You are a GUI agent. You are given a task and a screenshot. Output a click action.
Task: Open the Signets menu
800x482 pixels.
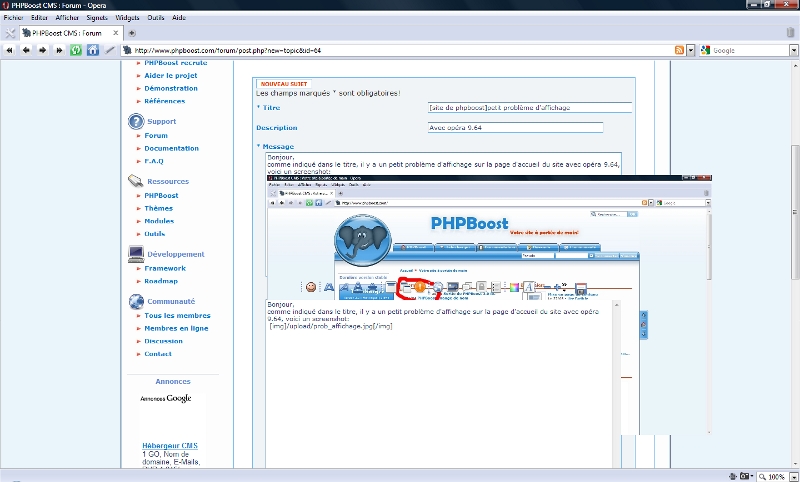[97, 18]
